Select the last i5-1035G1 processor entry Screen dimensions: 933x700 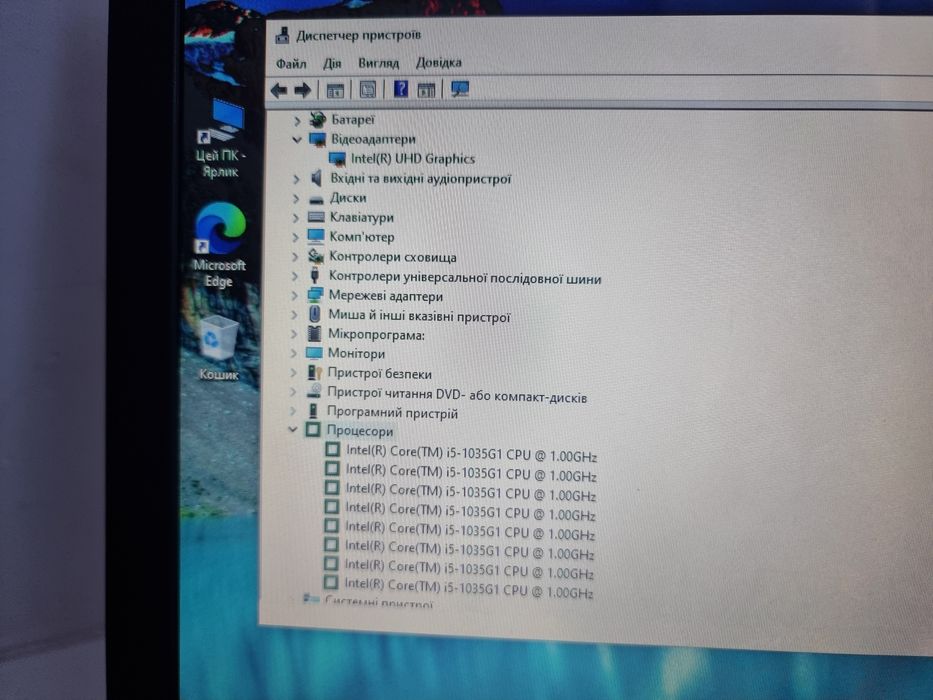[x=469, y=589]
